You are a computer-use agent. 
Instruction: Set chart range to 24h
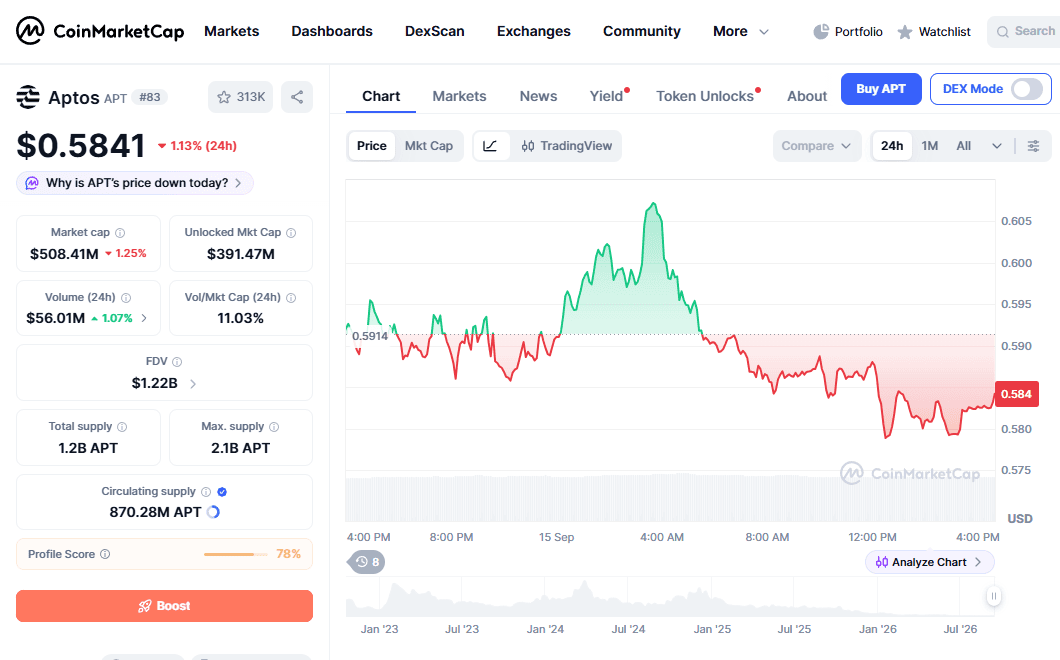(892, 146)
